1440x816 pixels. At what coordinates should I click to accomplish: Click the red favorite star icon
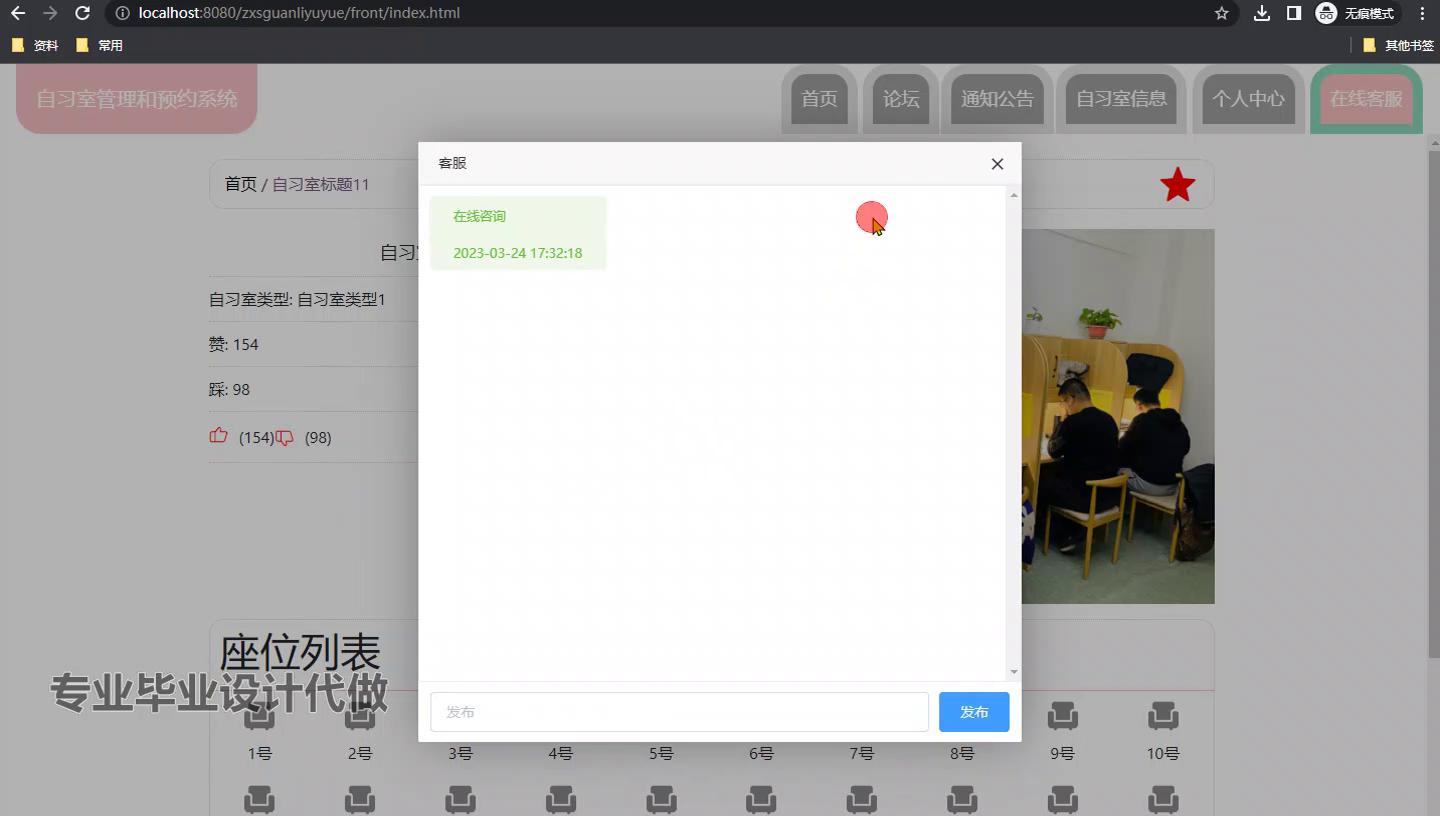pos(1177,185)
